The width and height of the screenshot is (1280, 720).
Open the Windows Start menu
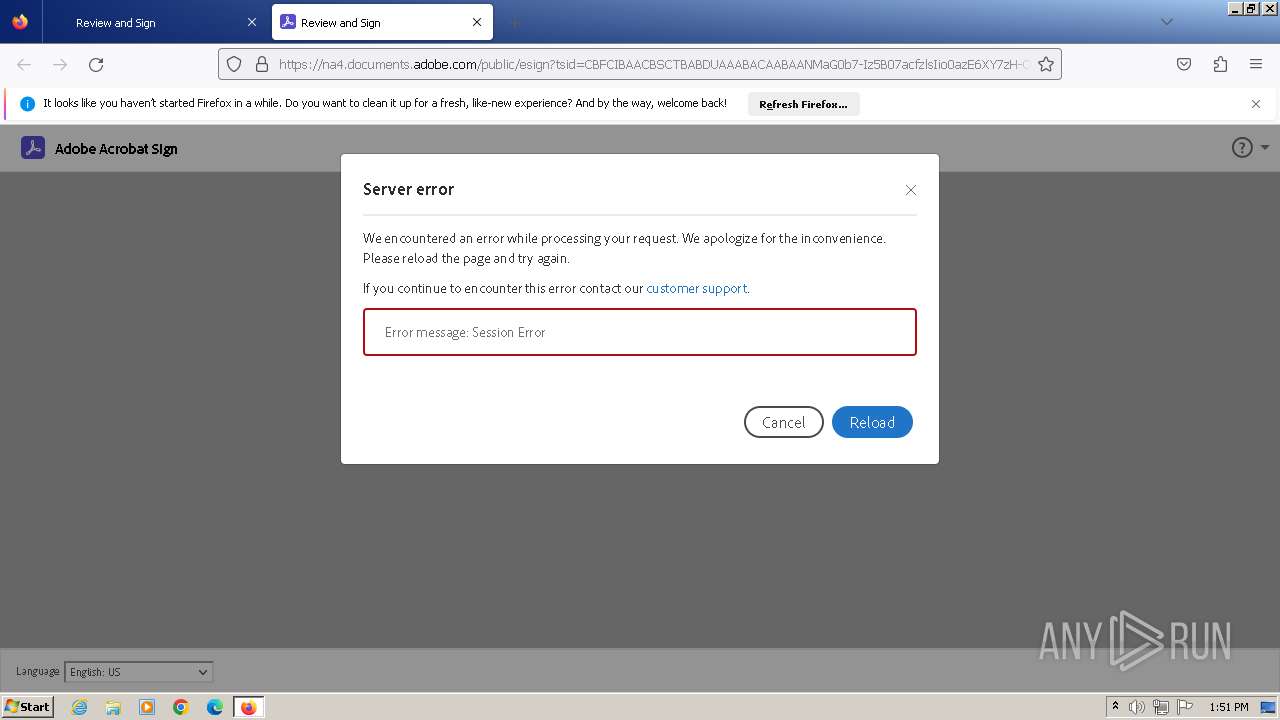tap(27, 707)
